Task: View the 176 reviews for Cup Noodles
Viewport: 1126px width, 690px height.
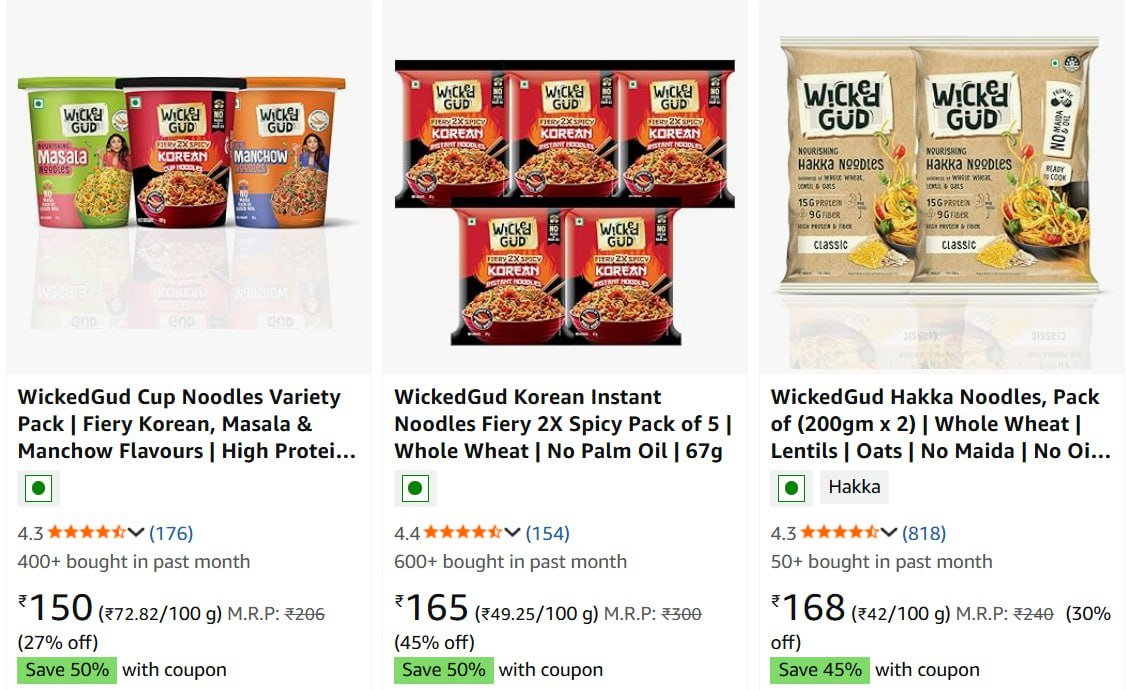Action: [x=171, y=533]
